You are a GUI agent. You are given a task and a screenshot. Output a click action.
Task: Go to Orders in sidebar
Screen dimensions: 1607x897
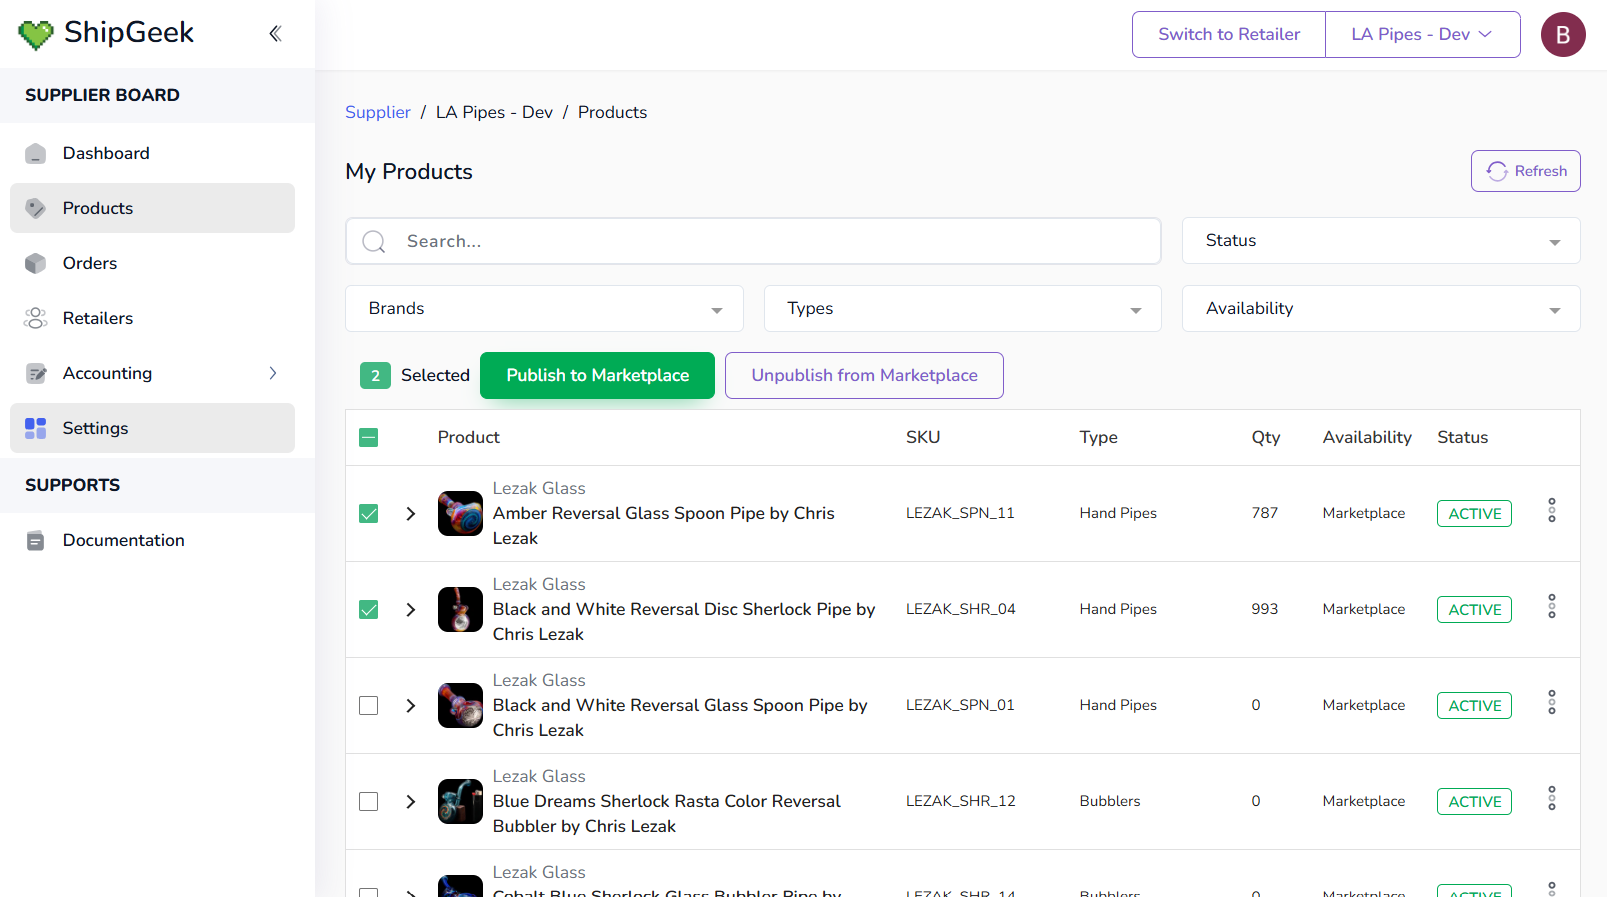[x=152, y=263]
